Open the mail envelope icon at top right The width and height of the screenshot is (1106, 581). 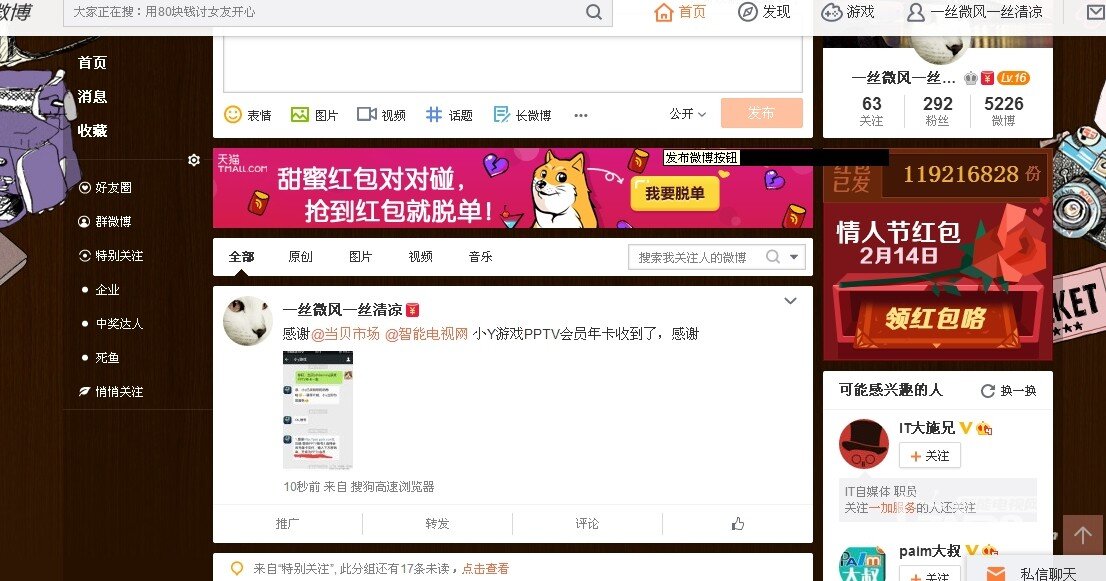(x=1096, y=12)
